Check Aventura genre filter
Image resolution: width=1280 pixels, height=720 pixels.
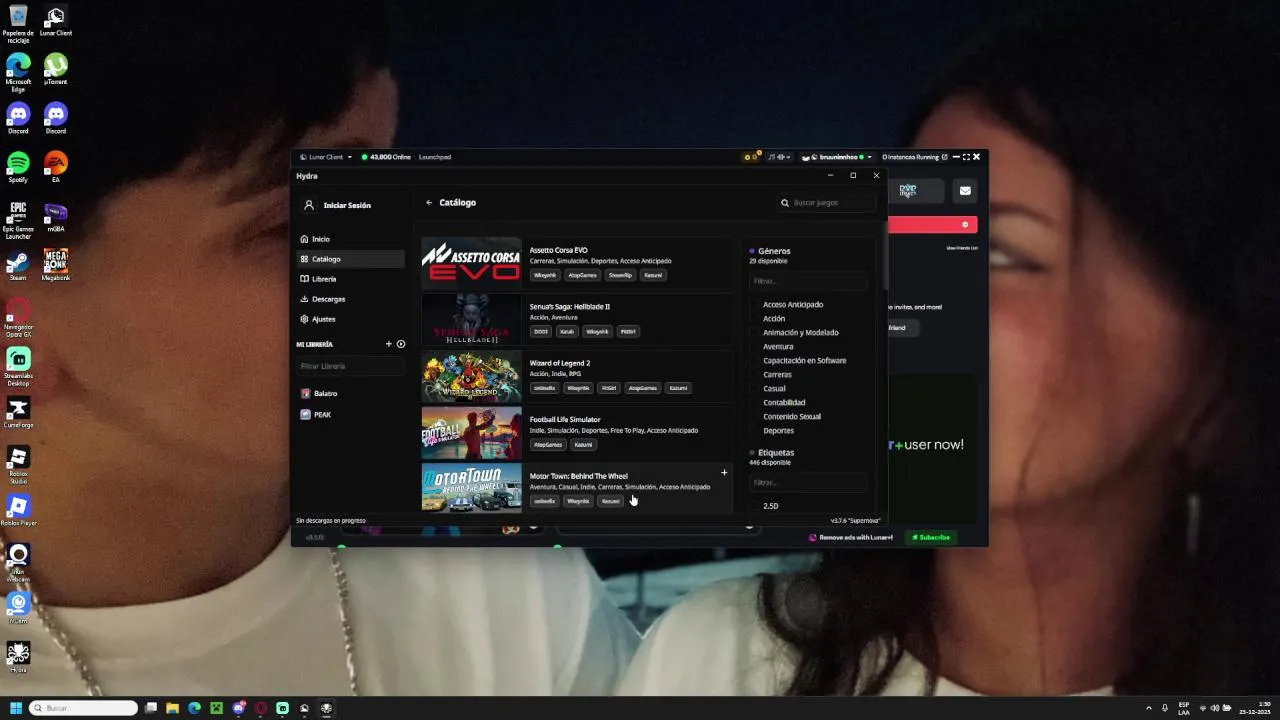[x=772, y=346]
